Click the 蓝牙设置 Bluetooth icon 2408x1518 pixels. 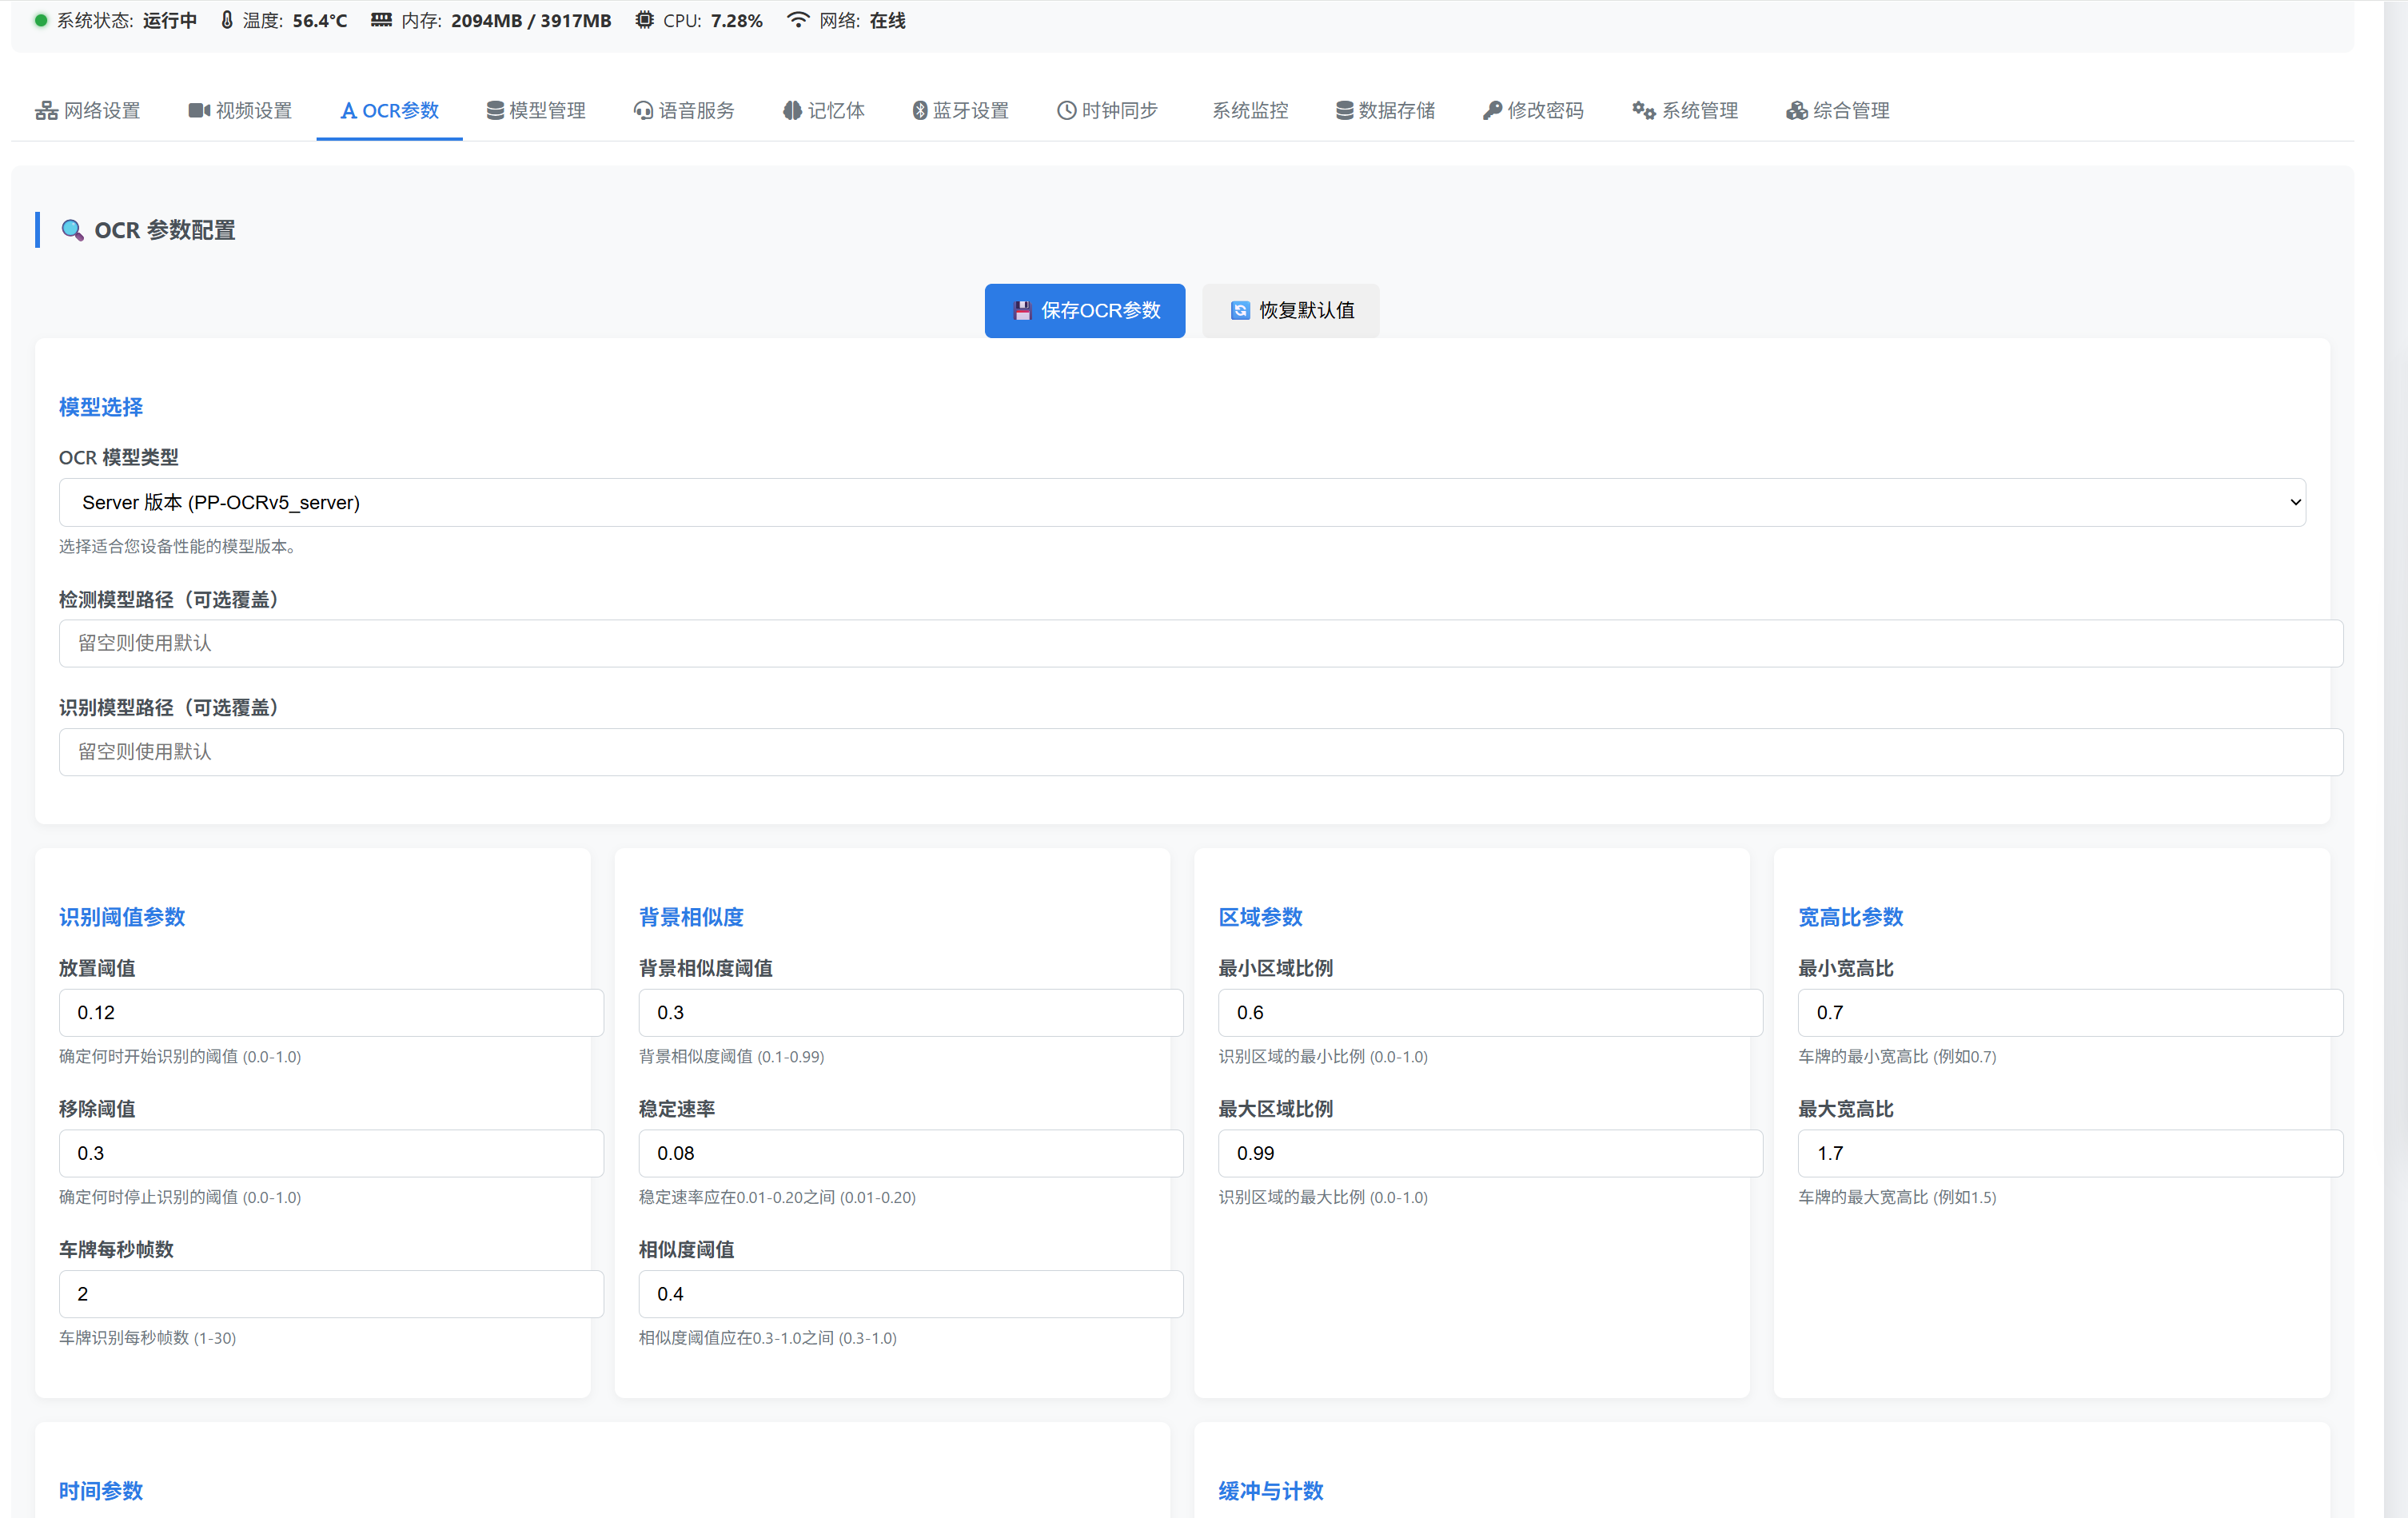(919, 110)
